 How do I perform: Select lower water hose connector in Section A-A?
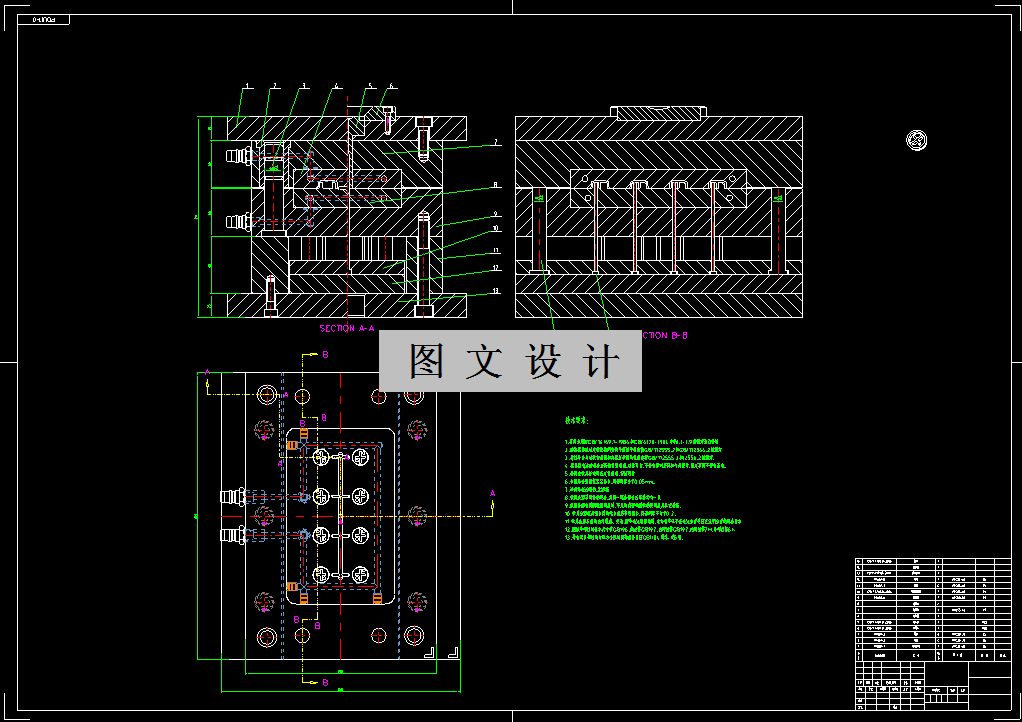click(x=239, y=222)
